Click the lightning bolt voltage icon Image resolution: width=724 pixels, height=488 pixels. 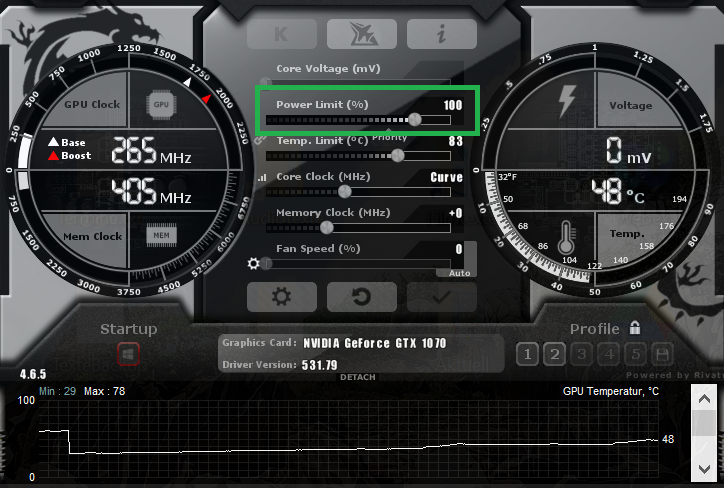click(x=567, y=101)
